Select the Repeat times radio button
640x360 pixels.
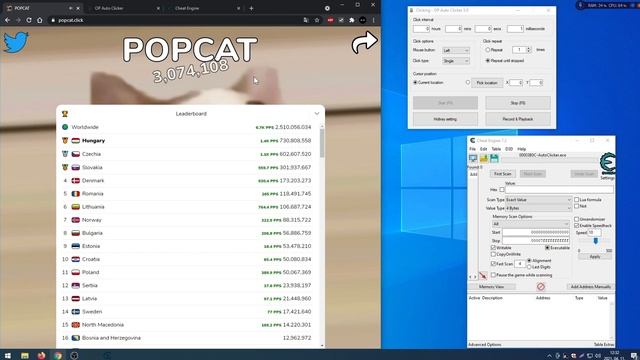click(x=487, y=50)
